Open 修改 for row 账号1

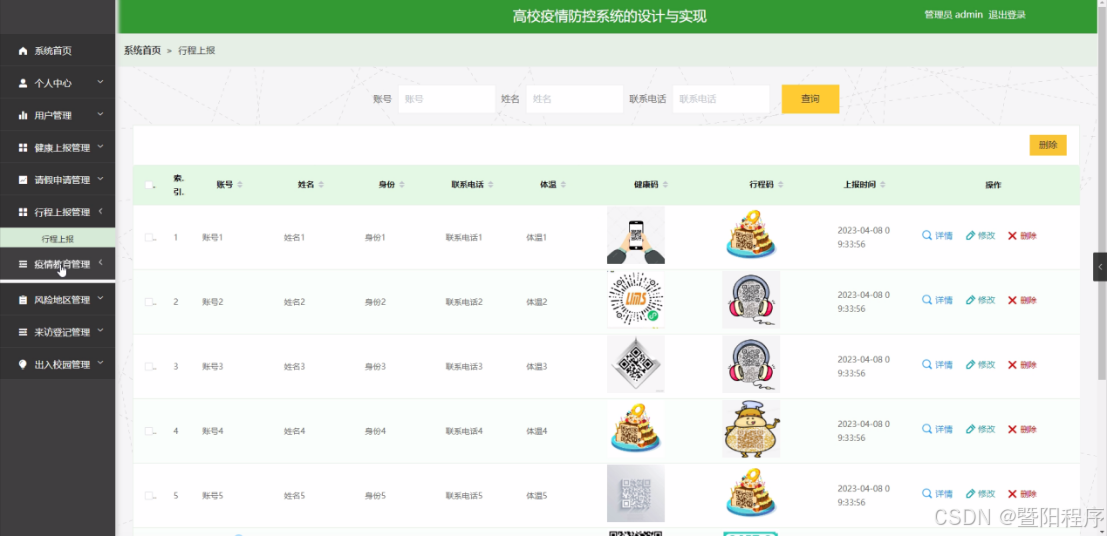[x=980, y=236]
